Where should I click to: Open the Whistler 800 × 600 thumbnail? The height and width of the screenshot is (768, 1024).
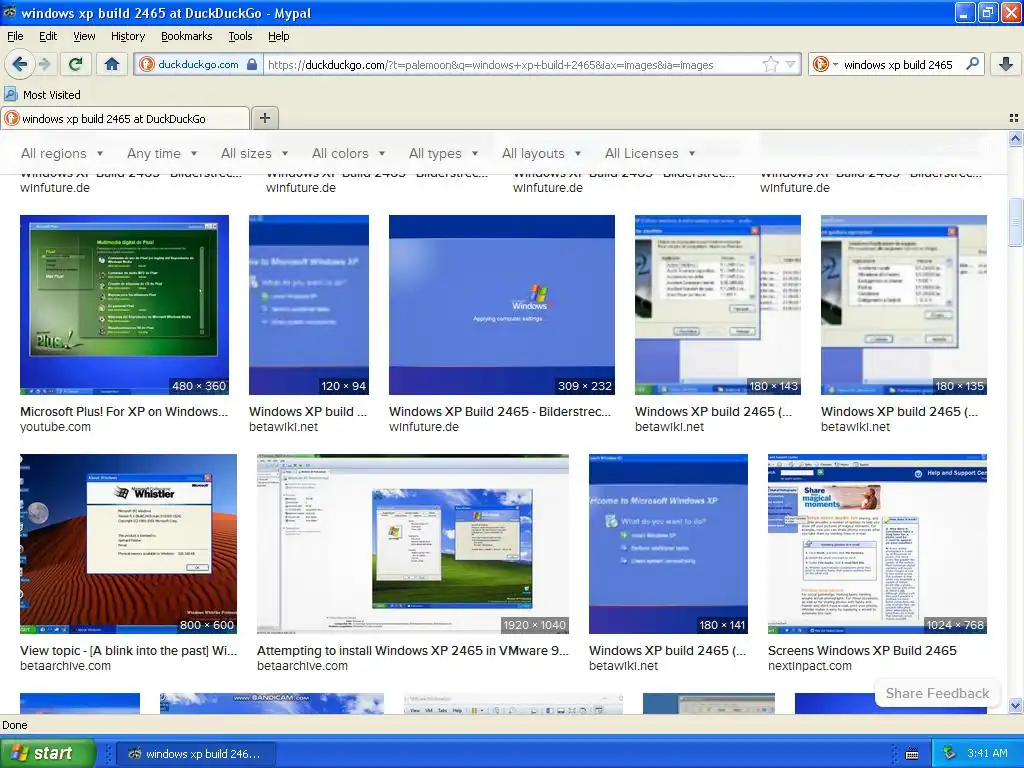click(x=128, y=543)
